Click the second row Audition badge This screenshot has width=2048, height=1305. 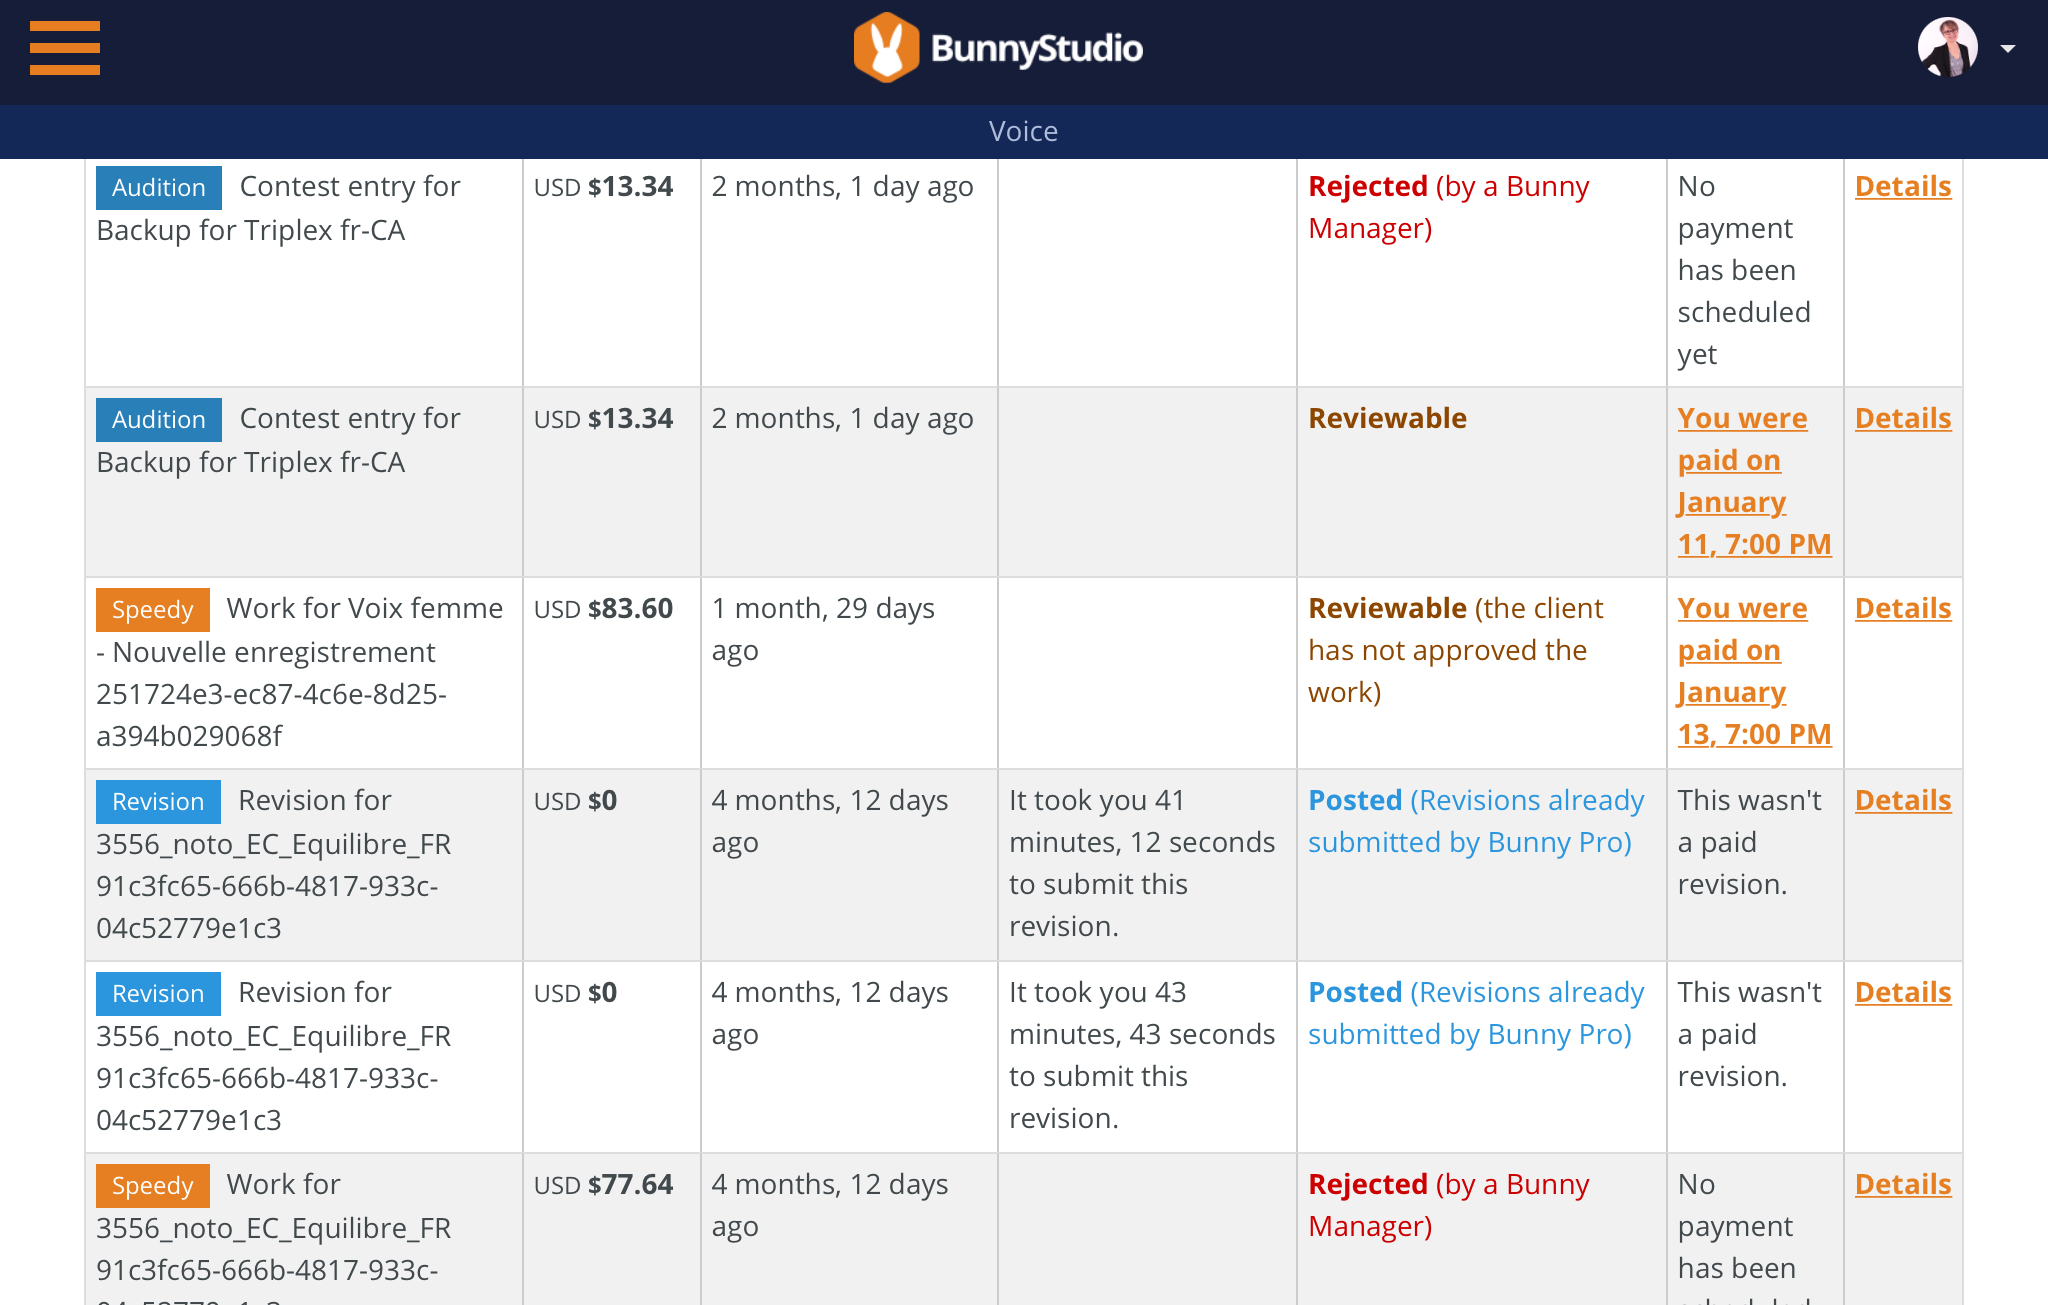(158, 420)
